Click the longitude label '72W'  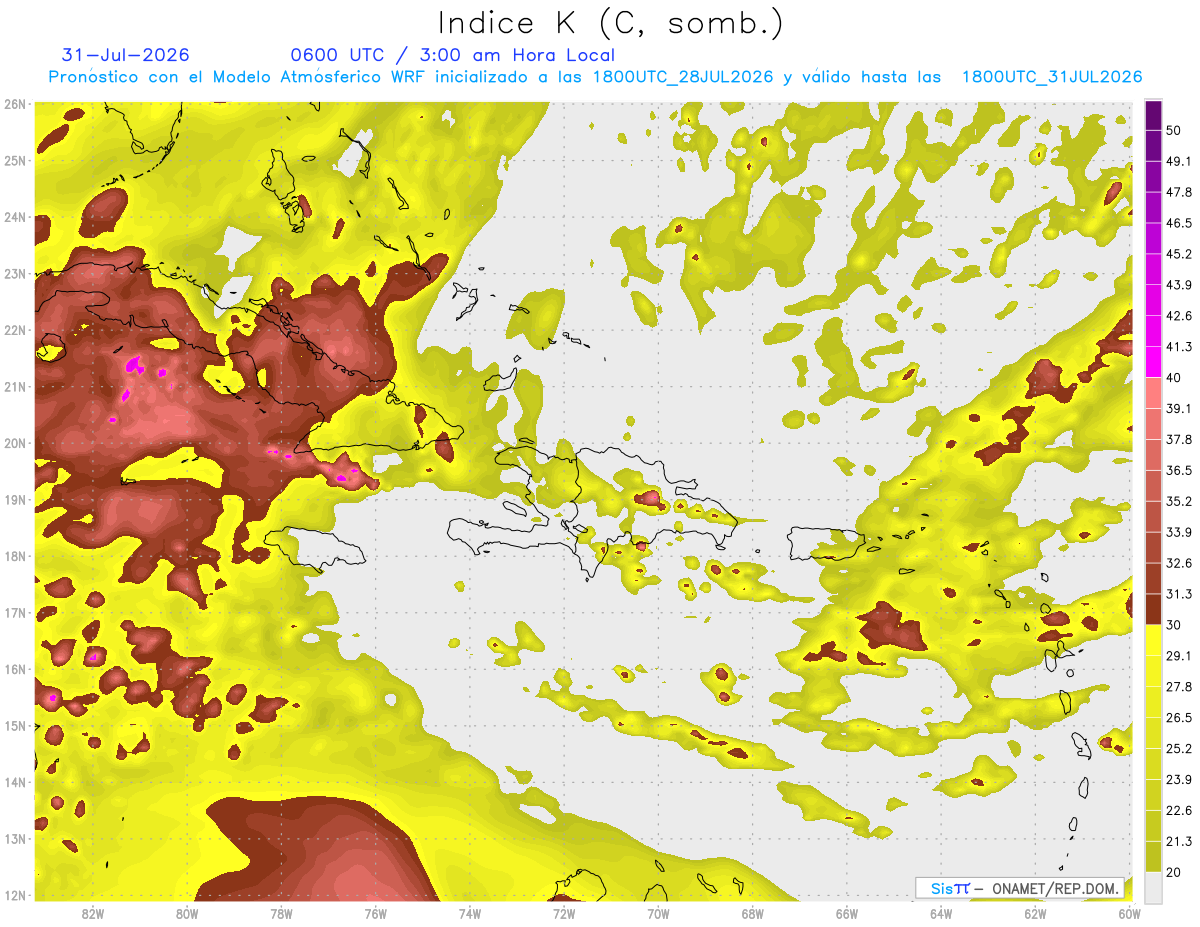point(564,914)
